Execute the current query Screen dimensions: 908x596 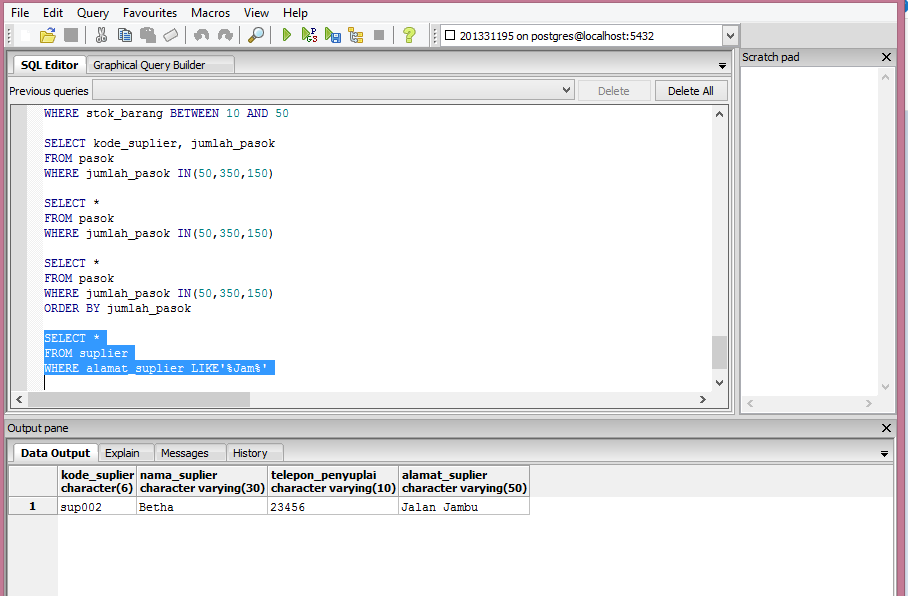285,35
